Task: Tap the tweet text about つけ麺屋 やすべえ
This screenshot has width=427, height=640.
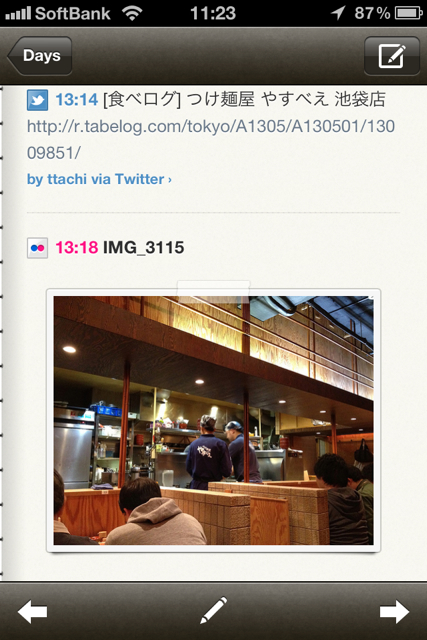Action: click(x=244, y=100)
